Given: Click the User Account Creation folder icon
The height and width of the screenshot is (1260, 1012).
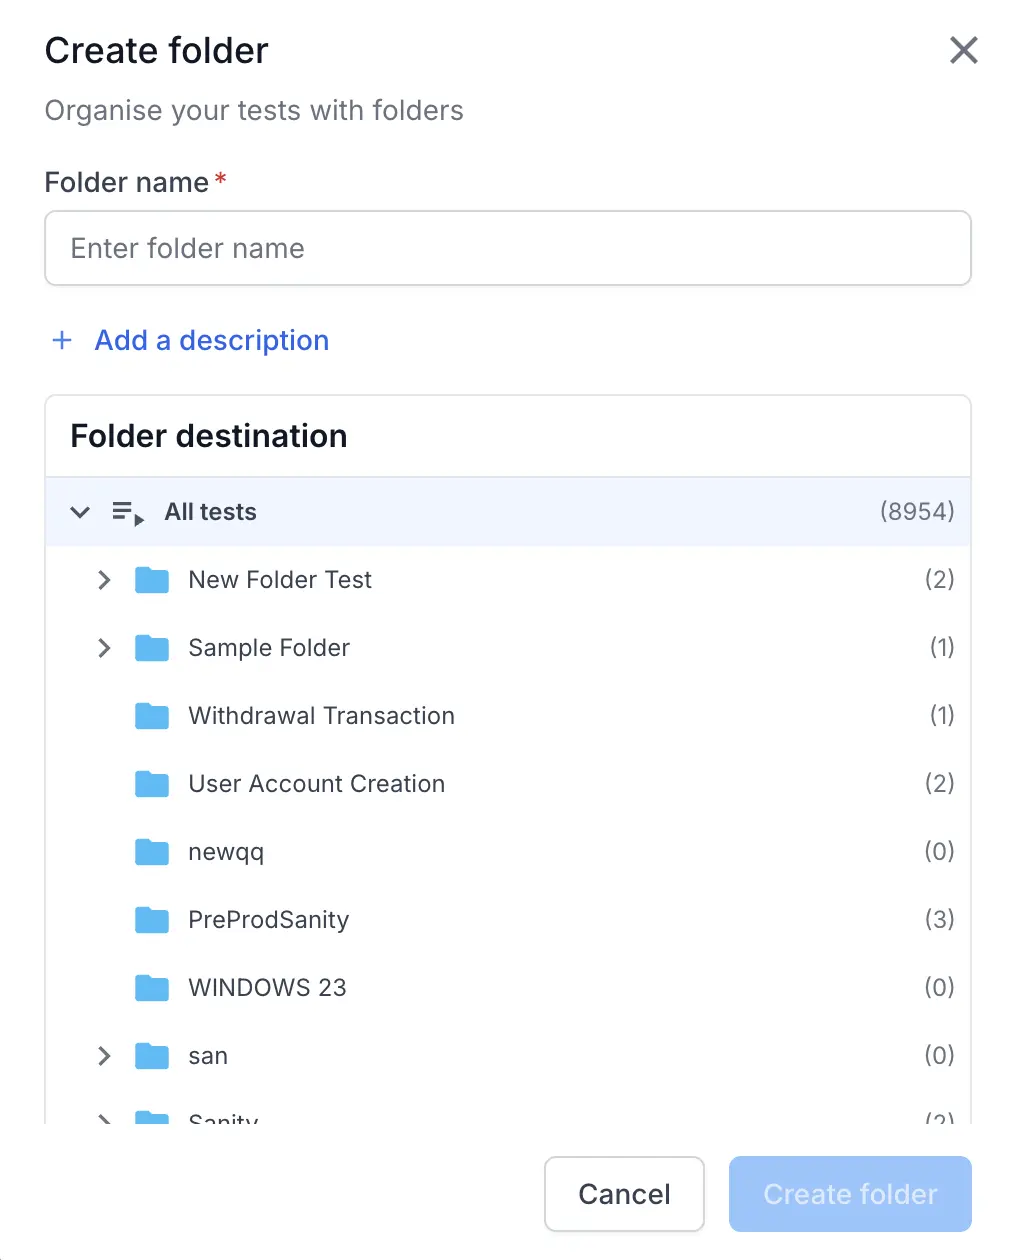Looking at the screenshot, I should [x=152, y=784].
